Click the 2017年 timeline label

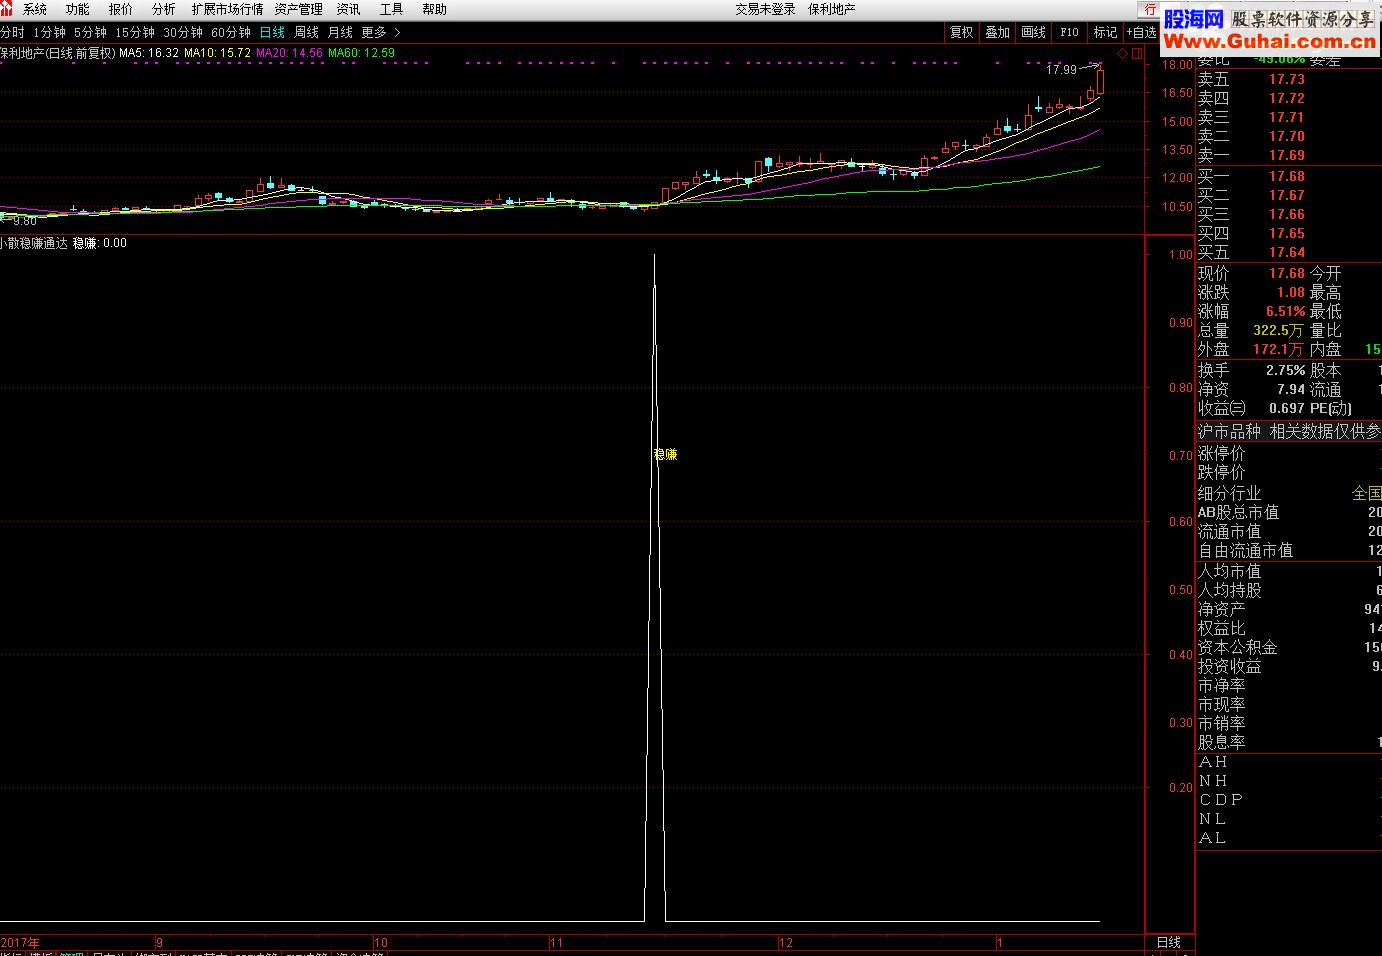click(x=20, y=942)
